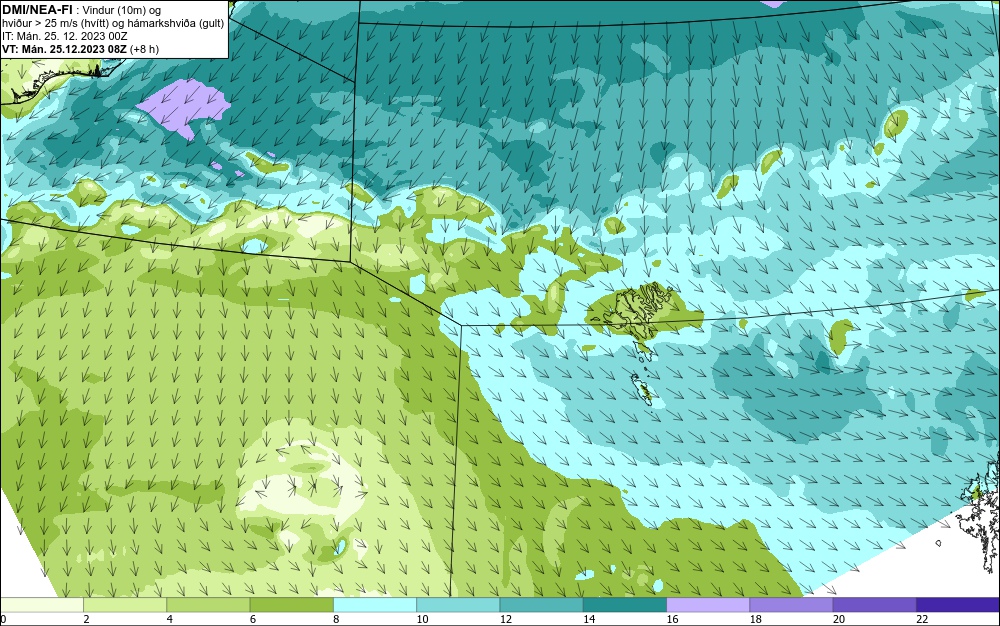Click the 18–20 m/s purple legend swatch
1000x626 pixels.
click(791, 604)
